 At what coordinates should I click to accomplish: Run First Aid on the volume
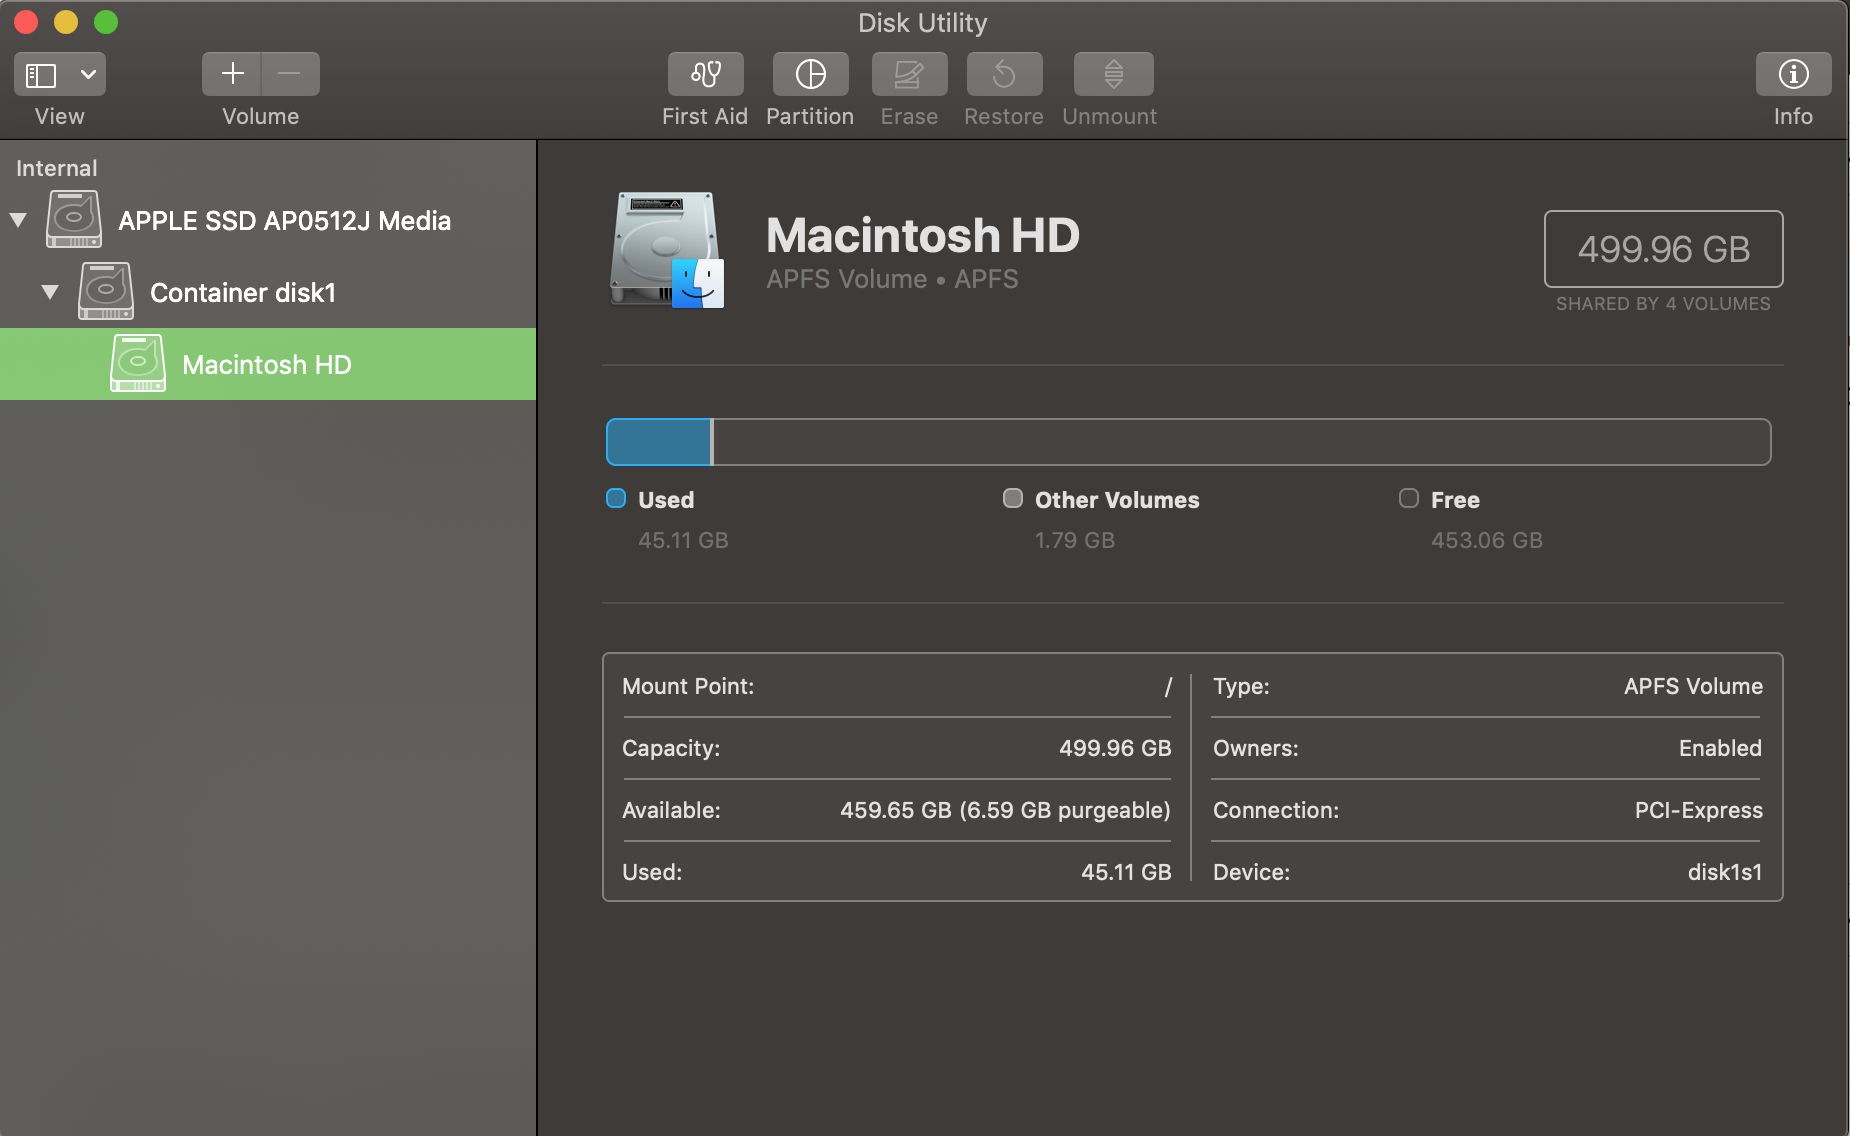pyautogui.click(x=706, y=74)
